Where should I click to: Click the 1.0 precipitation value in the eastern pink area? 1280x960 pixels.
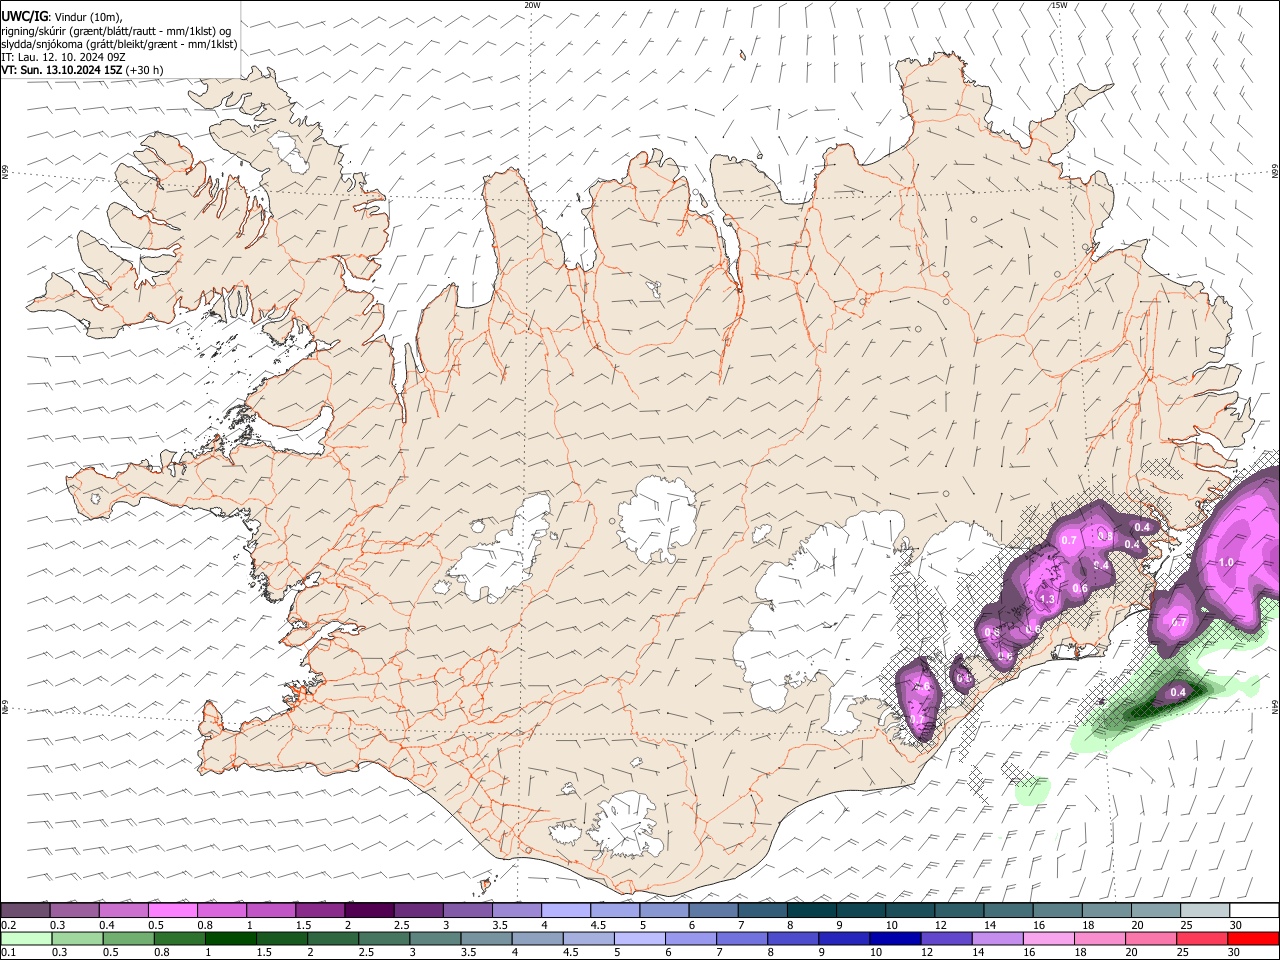(x=1226, y=563)
